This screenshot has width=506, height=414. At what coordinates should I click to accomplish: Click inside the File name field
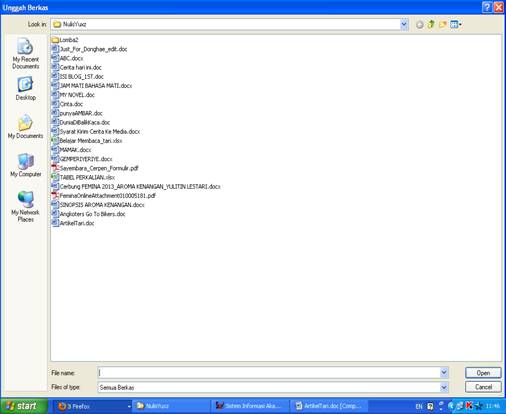(x=269, y=373)
